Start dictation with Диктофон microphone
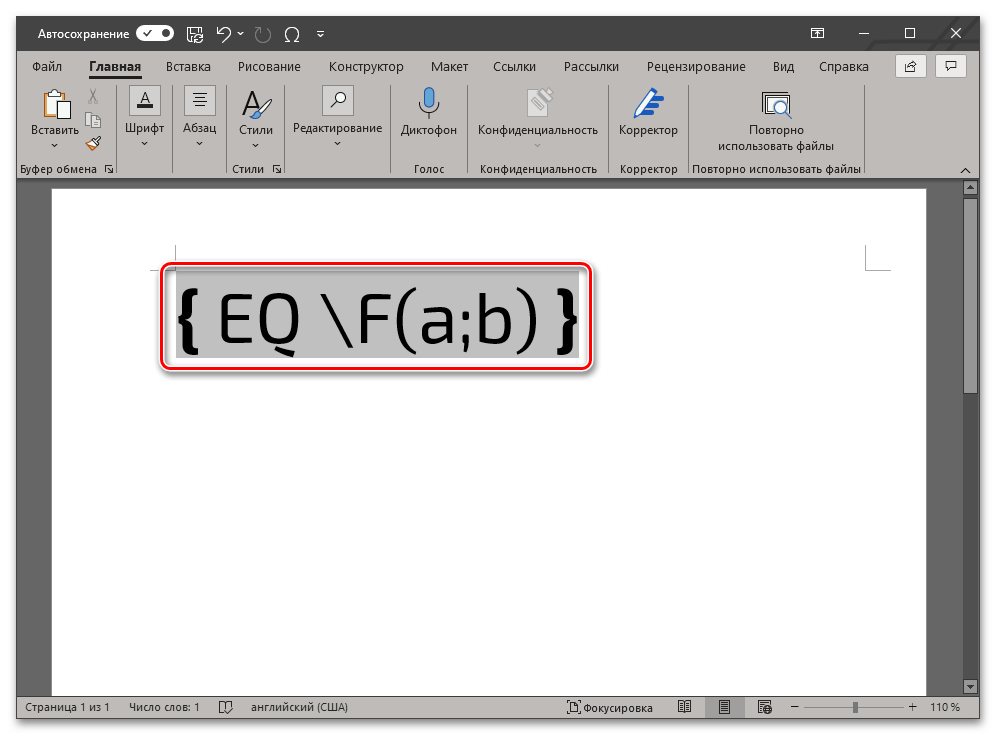The image size is (996, 735). point(428,111)
